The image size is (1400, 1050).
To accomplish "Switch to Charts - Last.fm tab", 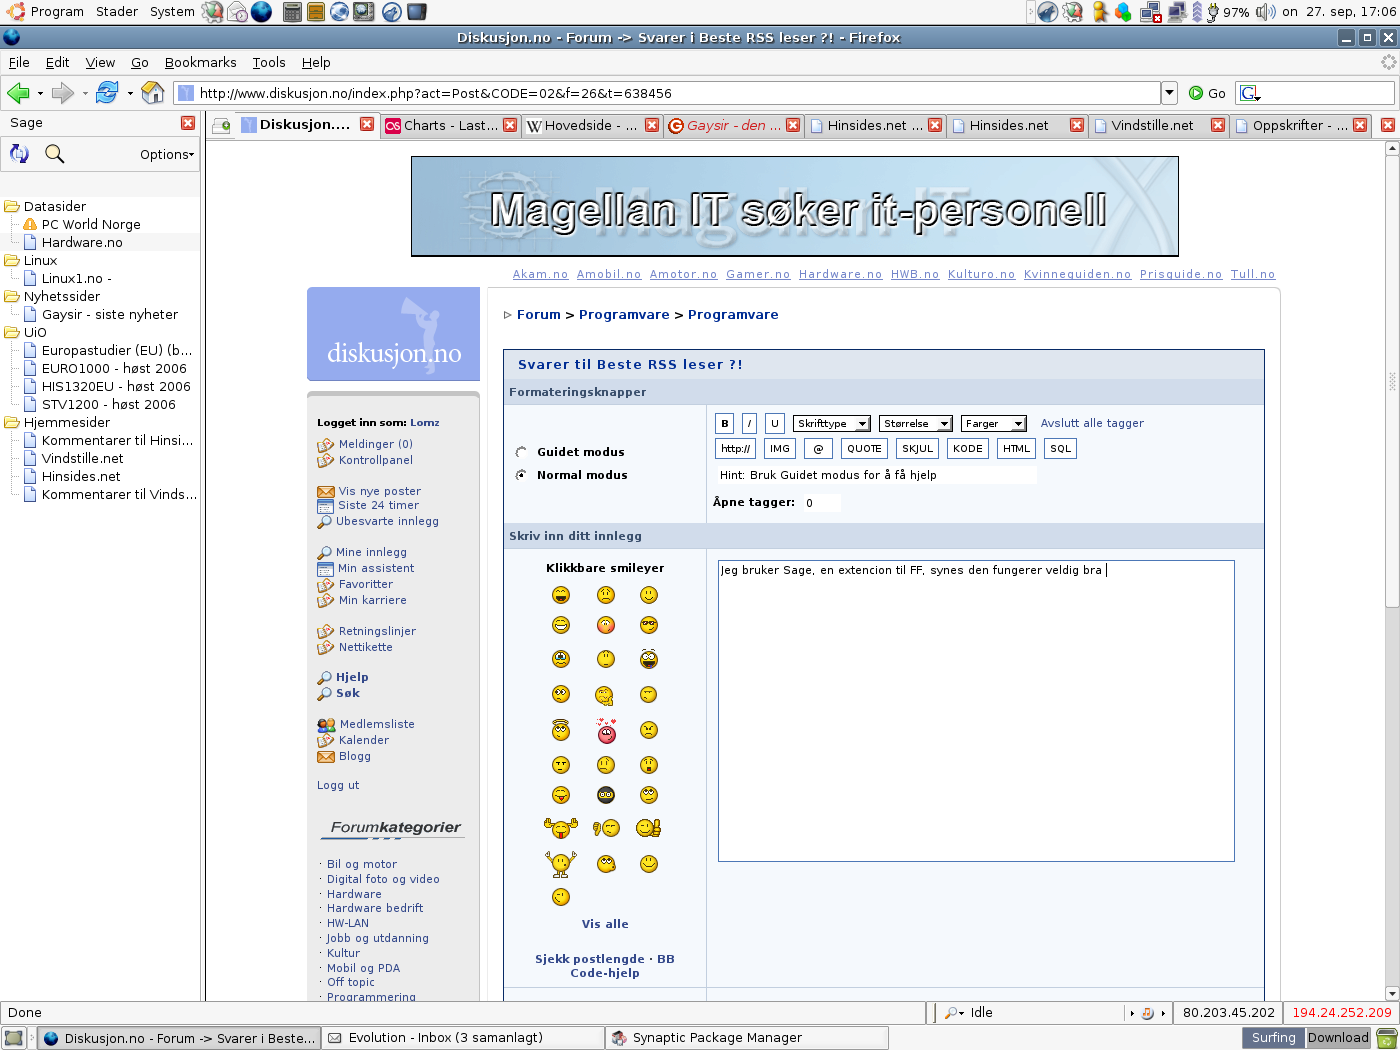I will click(x=450, y=125).
